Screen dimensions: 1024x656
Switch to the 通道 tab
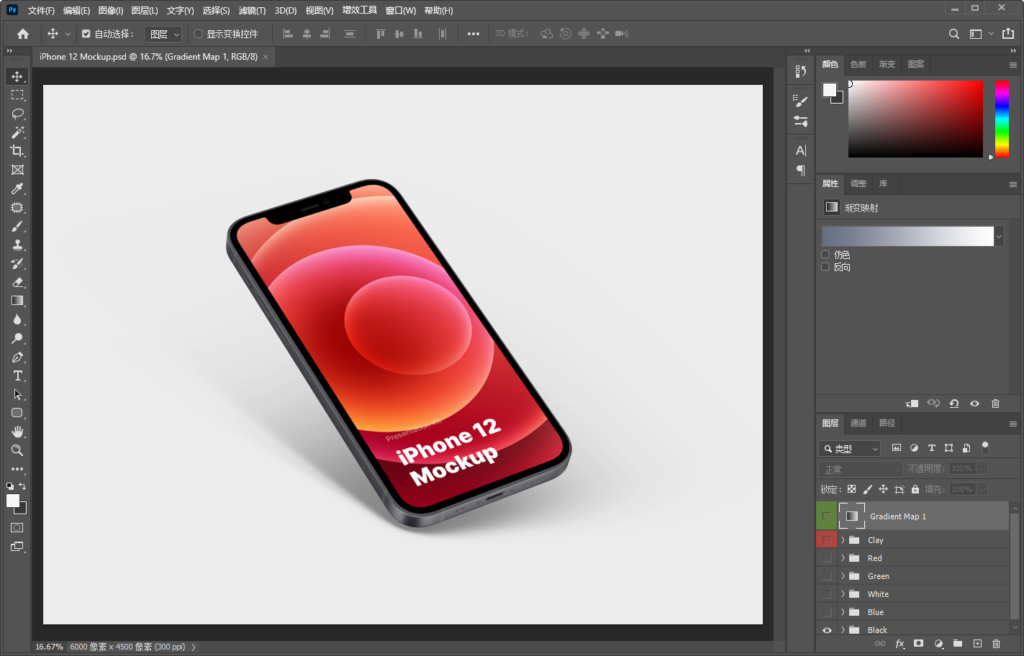point(858,423)
